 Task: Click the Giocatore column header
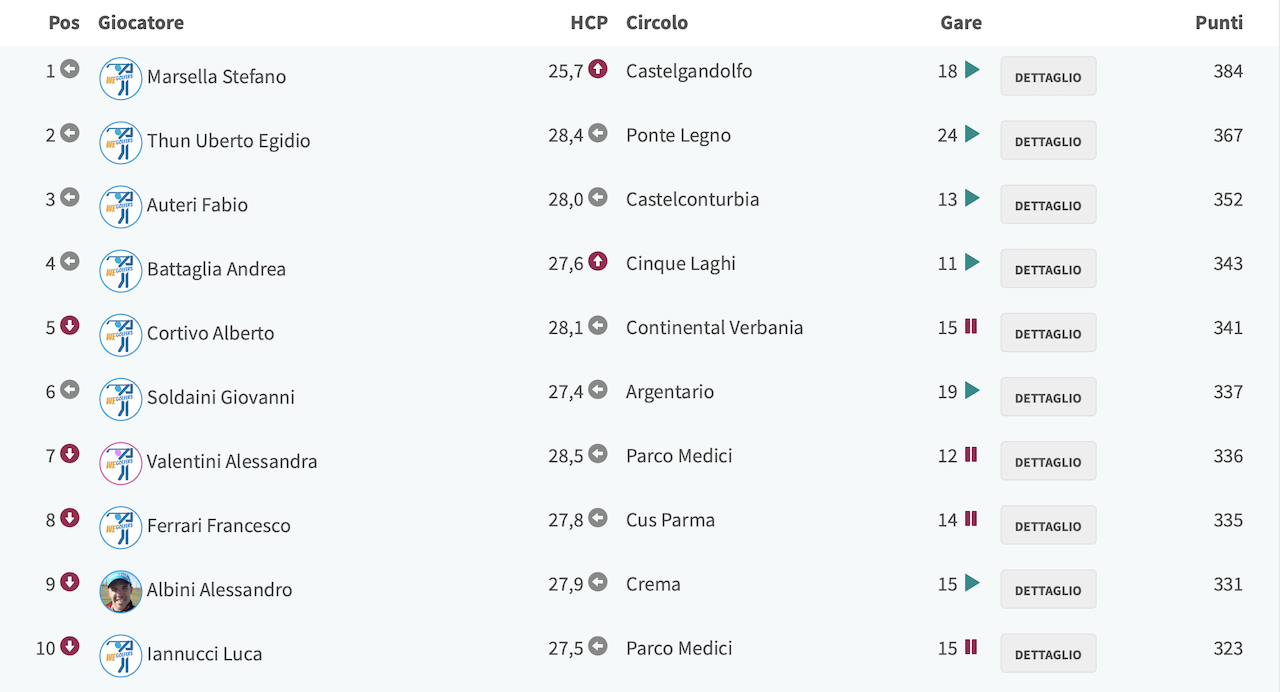[141, 22]
